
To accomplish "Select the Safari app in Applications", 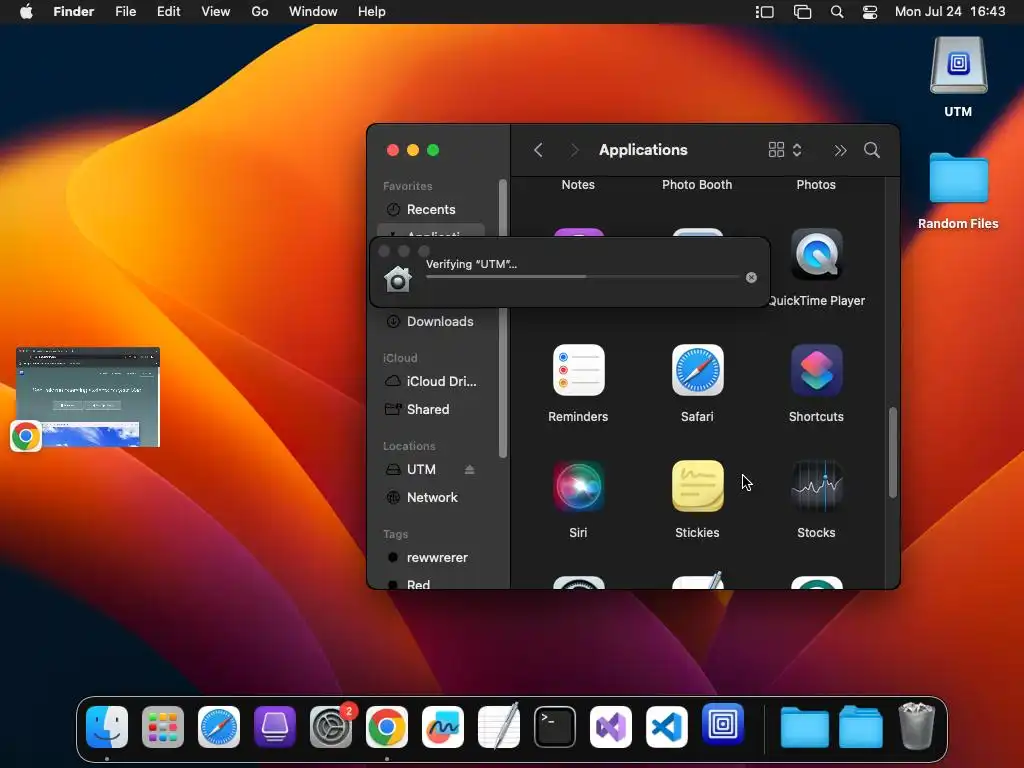I will pos(697,370).
